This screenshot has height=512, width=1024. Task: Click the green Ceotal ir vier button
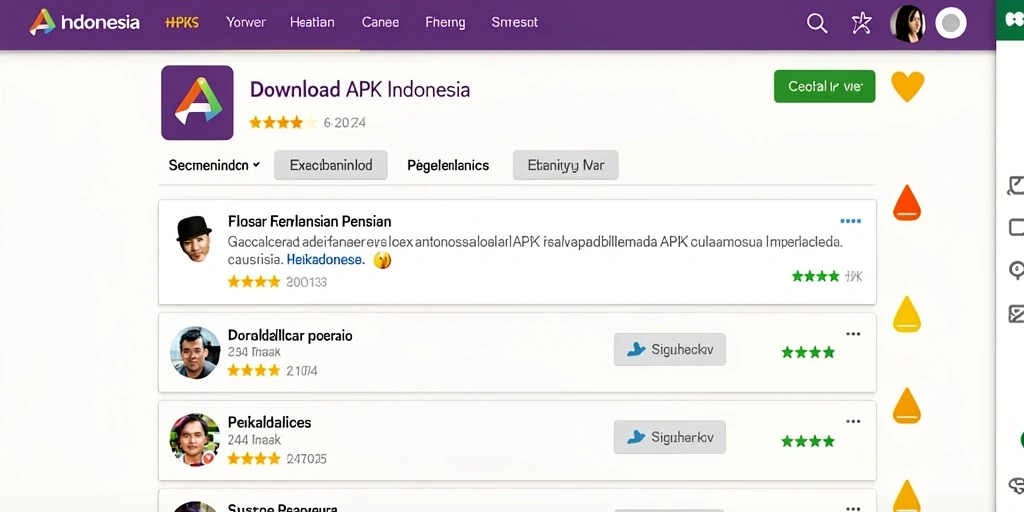(x=824, y=86)
